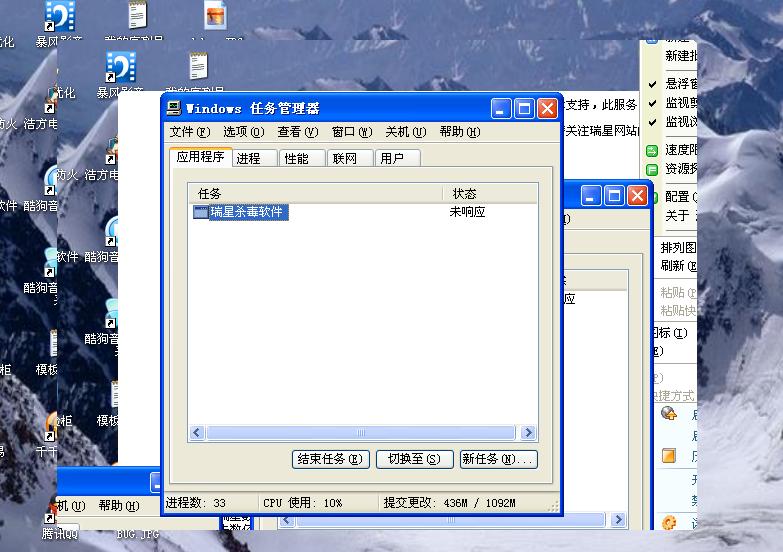Click the 切换至(S) button
Image resolution: width=783 pixels, height=552 pixels.
[x=414, y=459]
